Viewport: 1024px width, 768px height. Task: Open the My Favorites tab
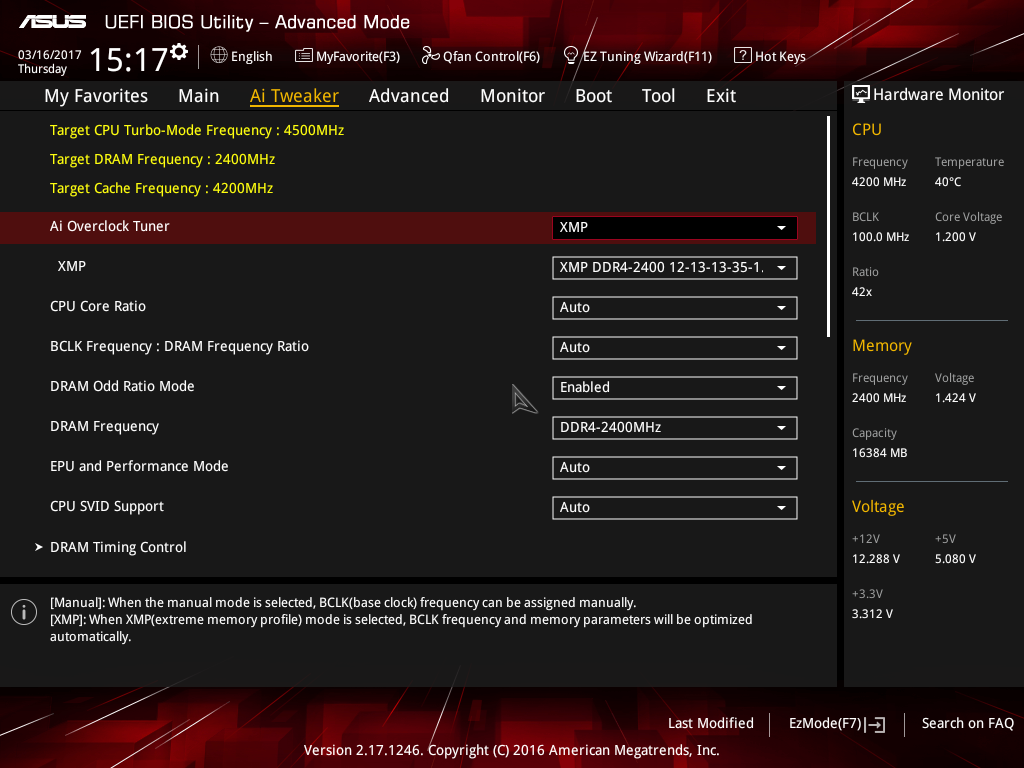tap(96, 96)
